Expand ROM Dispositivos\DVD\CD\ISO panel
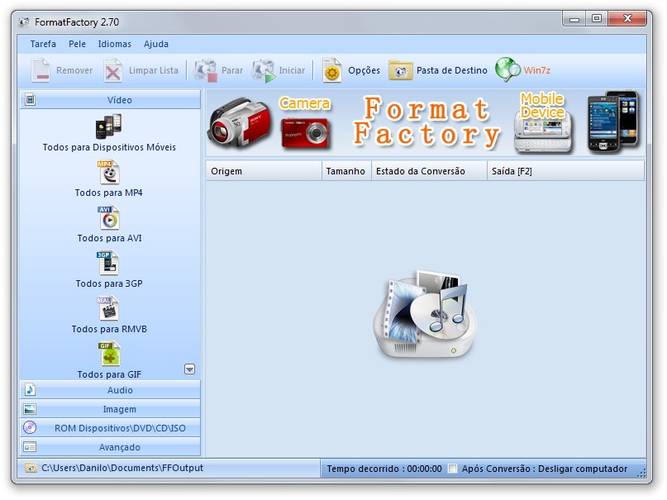The image size is (667, 500). (x=110, y=428)
